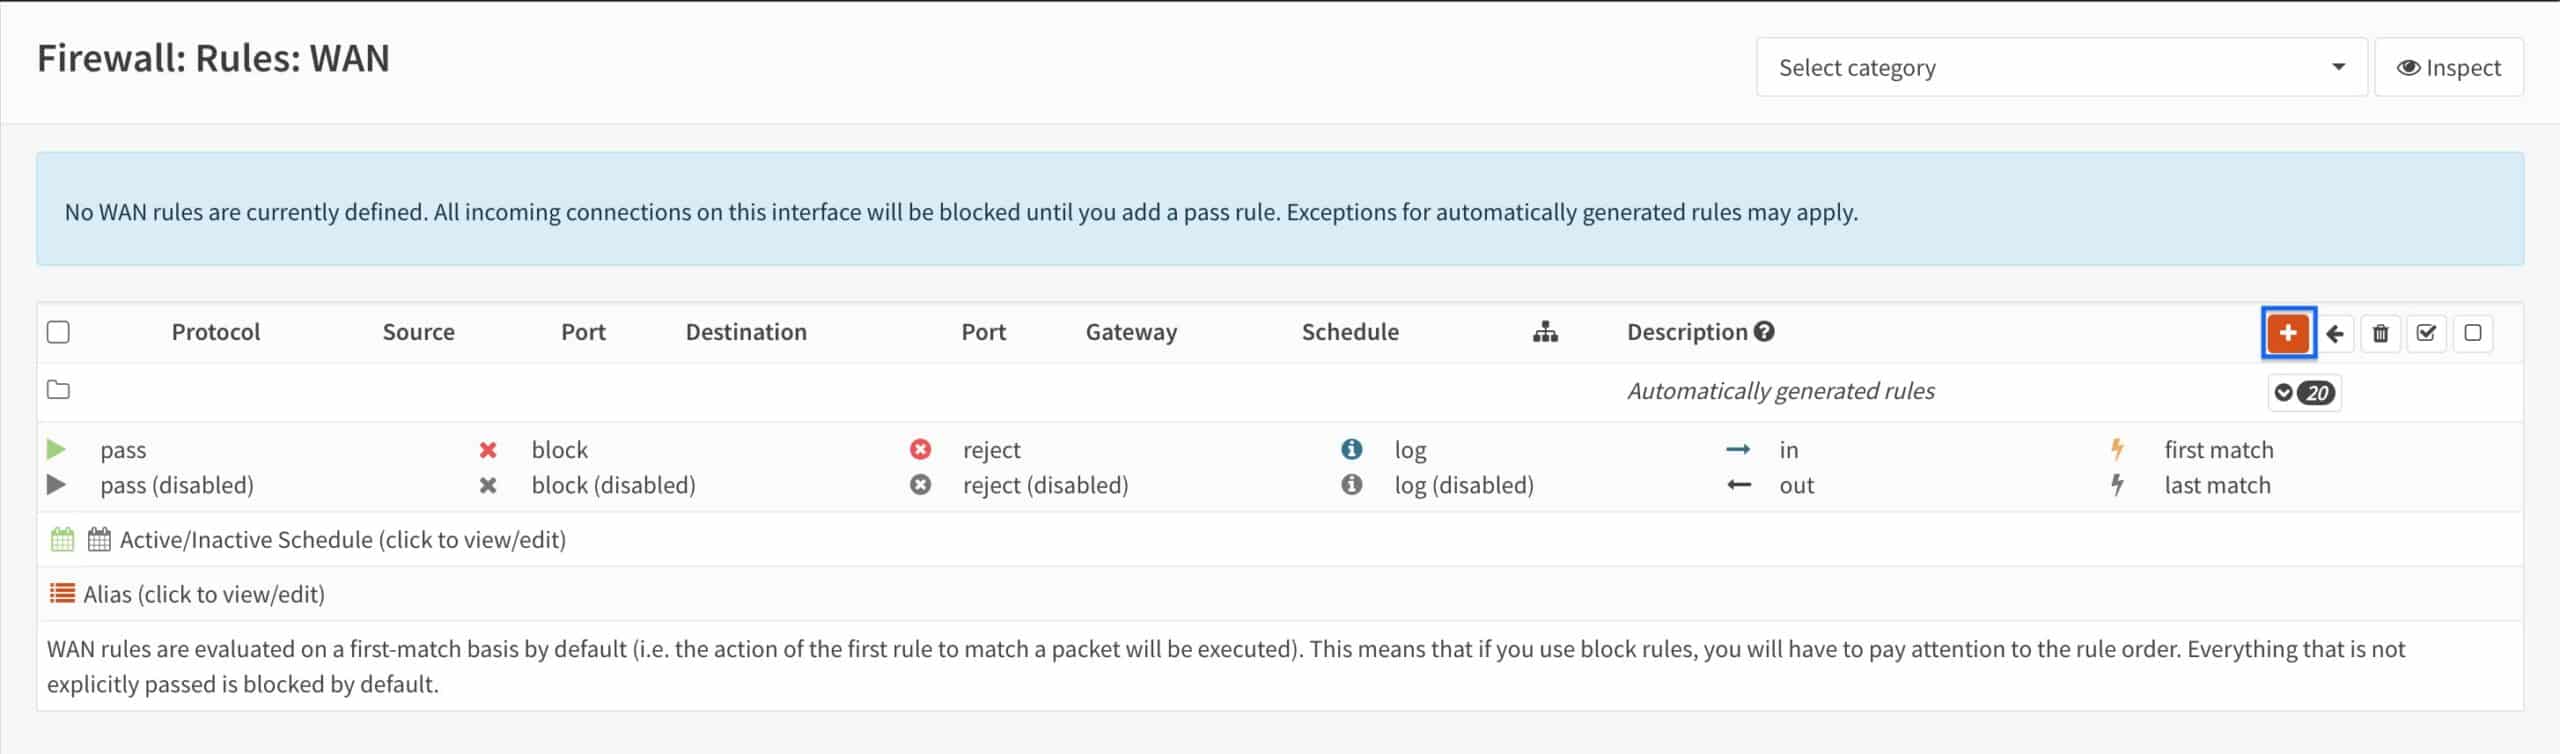Click the 20 rule count badge
Image resolution: width=2560 pixels, height=754 pixels.
2318,392
